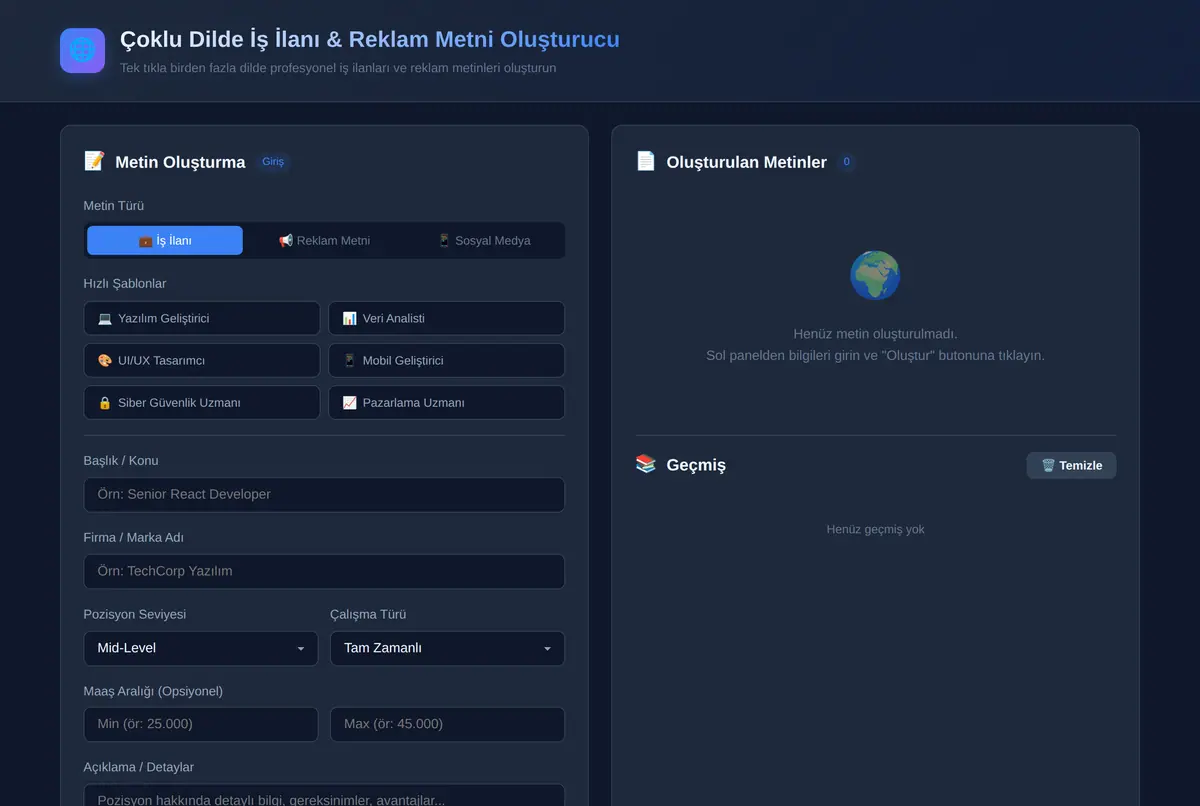Focus the Başlık / Konu input field
Viewport: 1200px width, 806px height.
[x=324, y=494]
